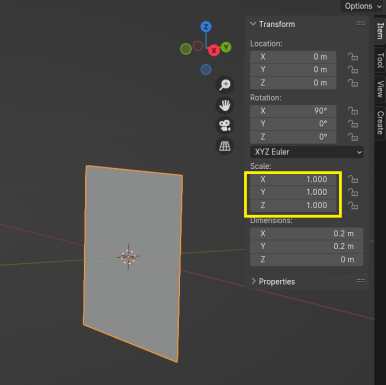
Task: Click the Rotation X field 90°
Action: [x=293, y=111]
